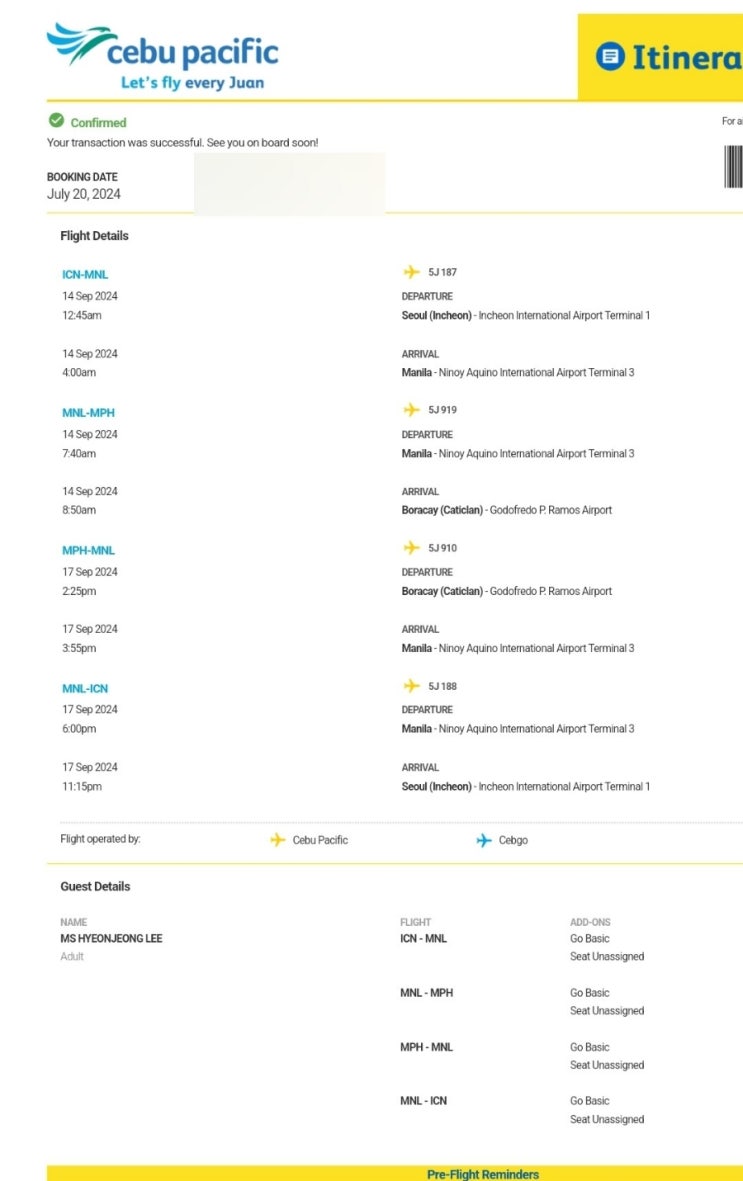Screen dimensions: 743x1181
Task: Click the guest name MS HYEONJEONG LEE
Action: tap(111, 938)
